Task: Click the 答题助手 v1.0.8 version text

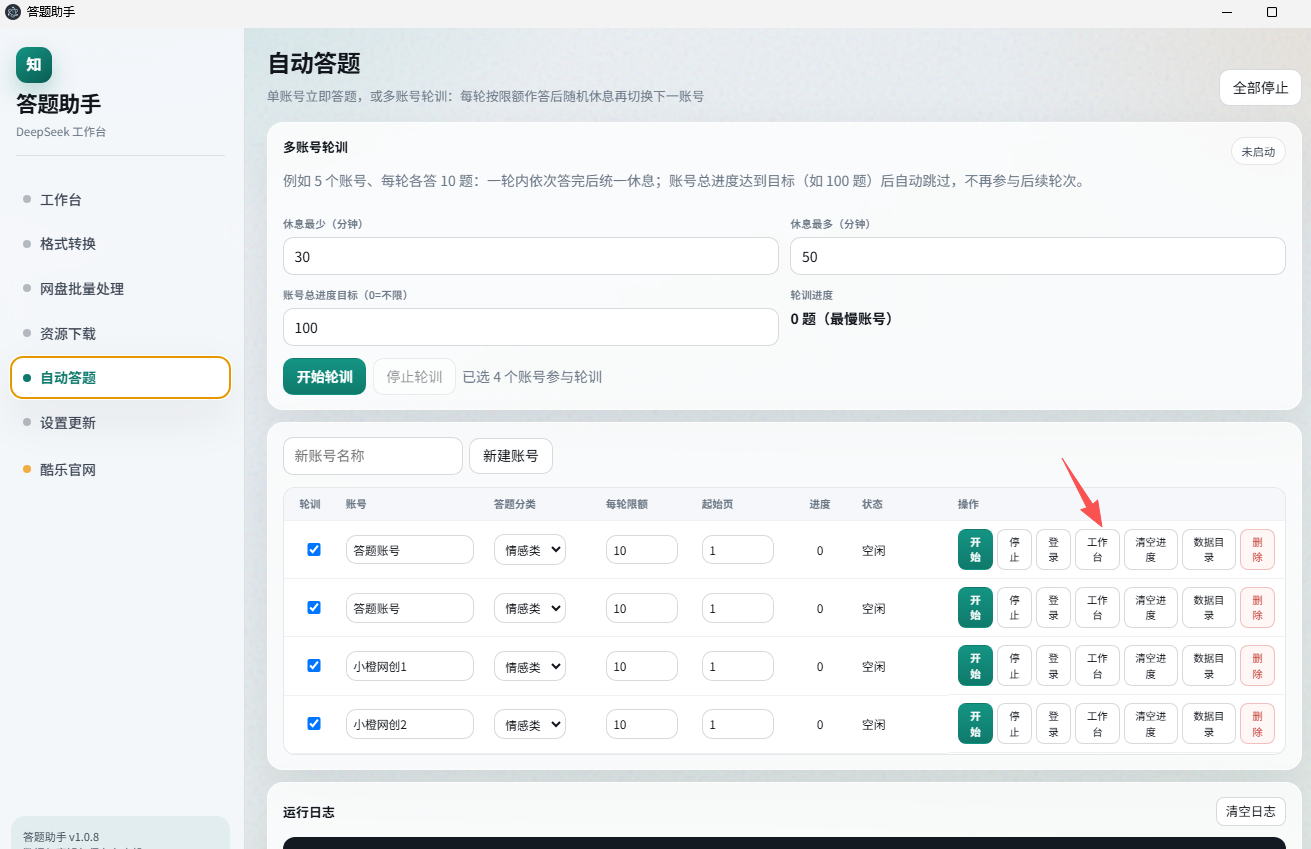Action: (61, 837)
